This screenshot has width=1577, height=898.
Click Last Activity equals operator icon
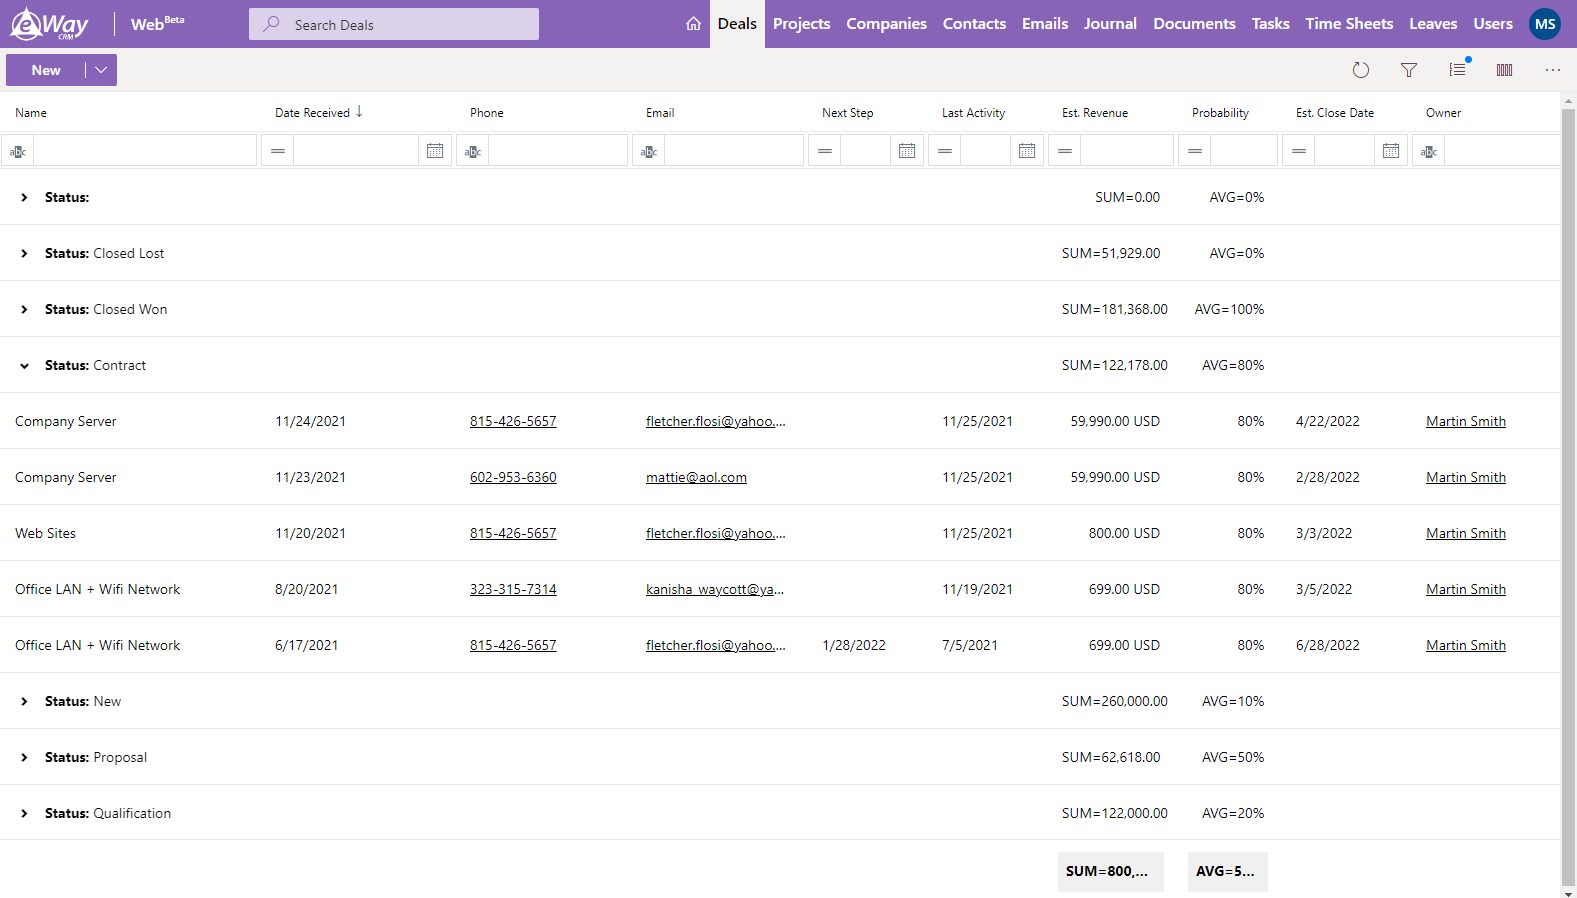[945, 151]
